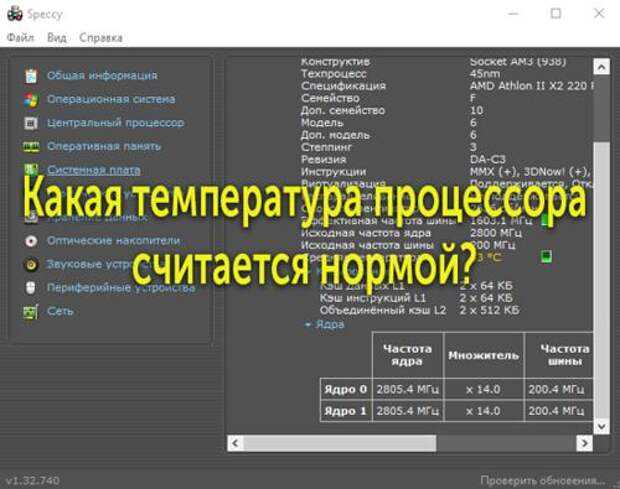Click Множитель column header
620x489 pixels.
tap(483, 355)
